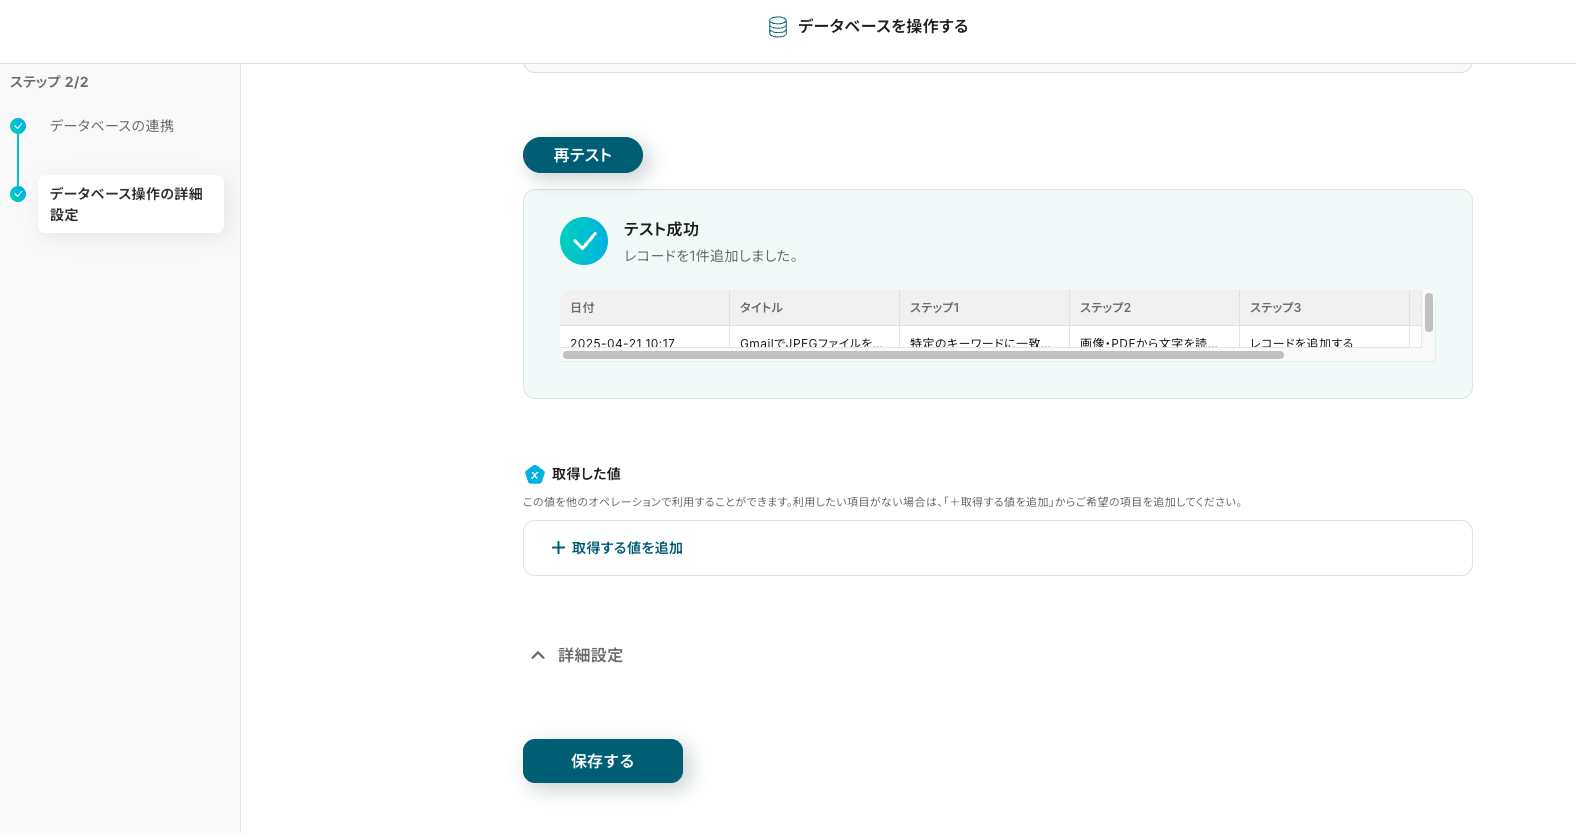Image resolution: width=1576 pixels, height=833 pixels.
Task: Click the テスト成功 success check icon
Action: click(584, 241)
